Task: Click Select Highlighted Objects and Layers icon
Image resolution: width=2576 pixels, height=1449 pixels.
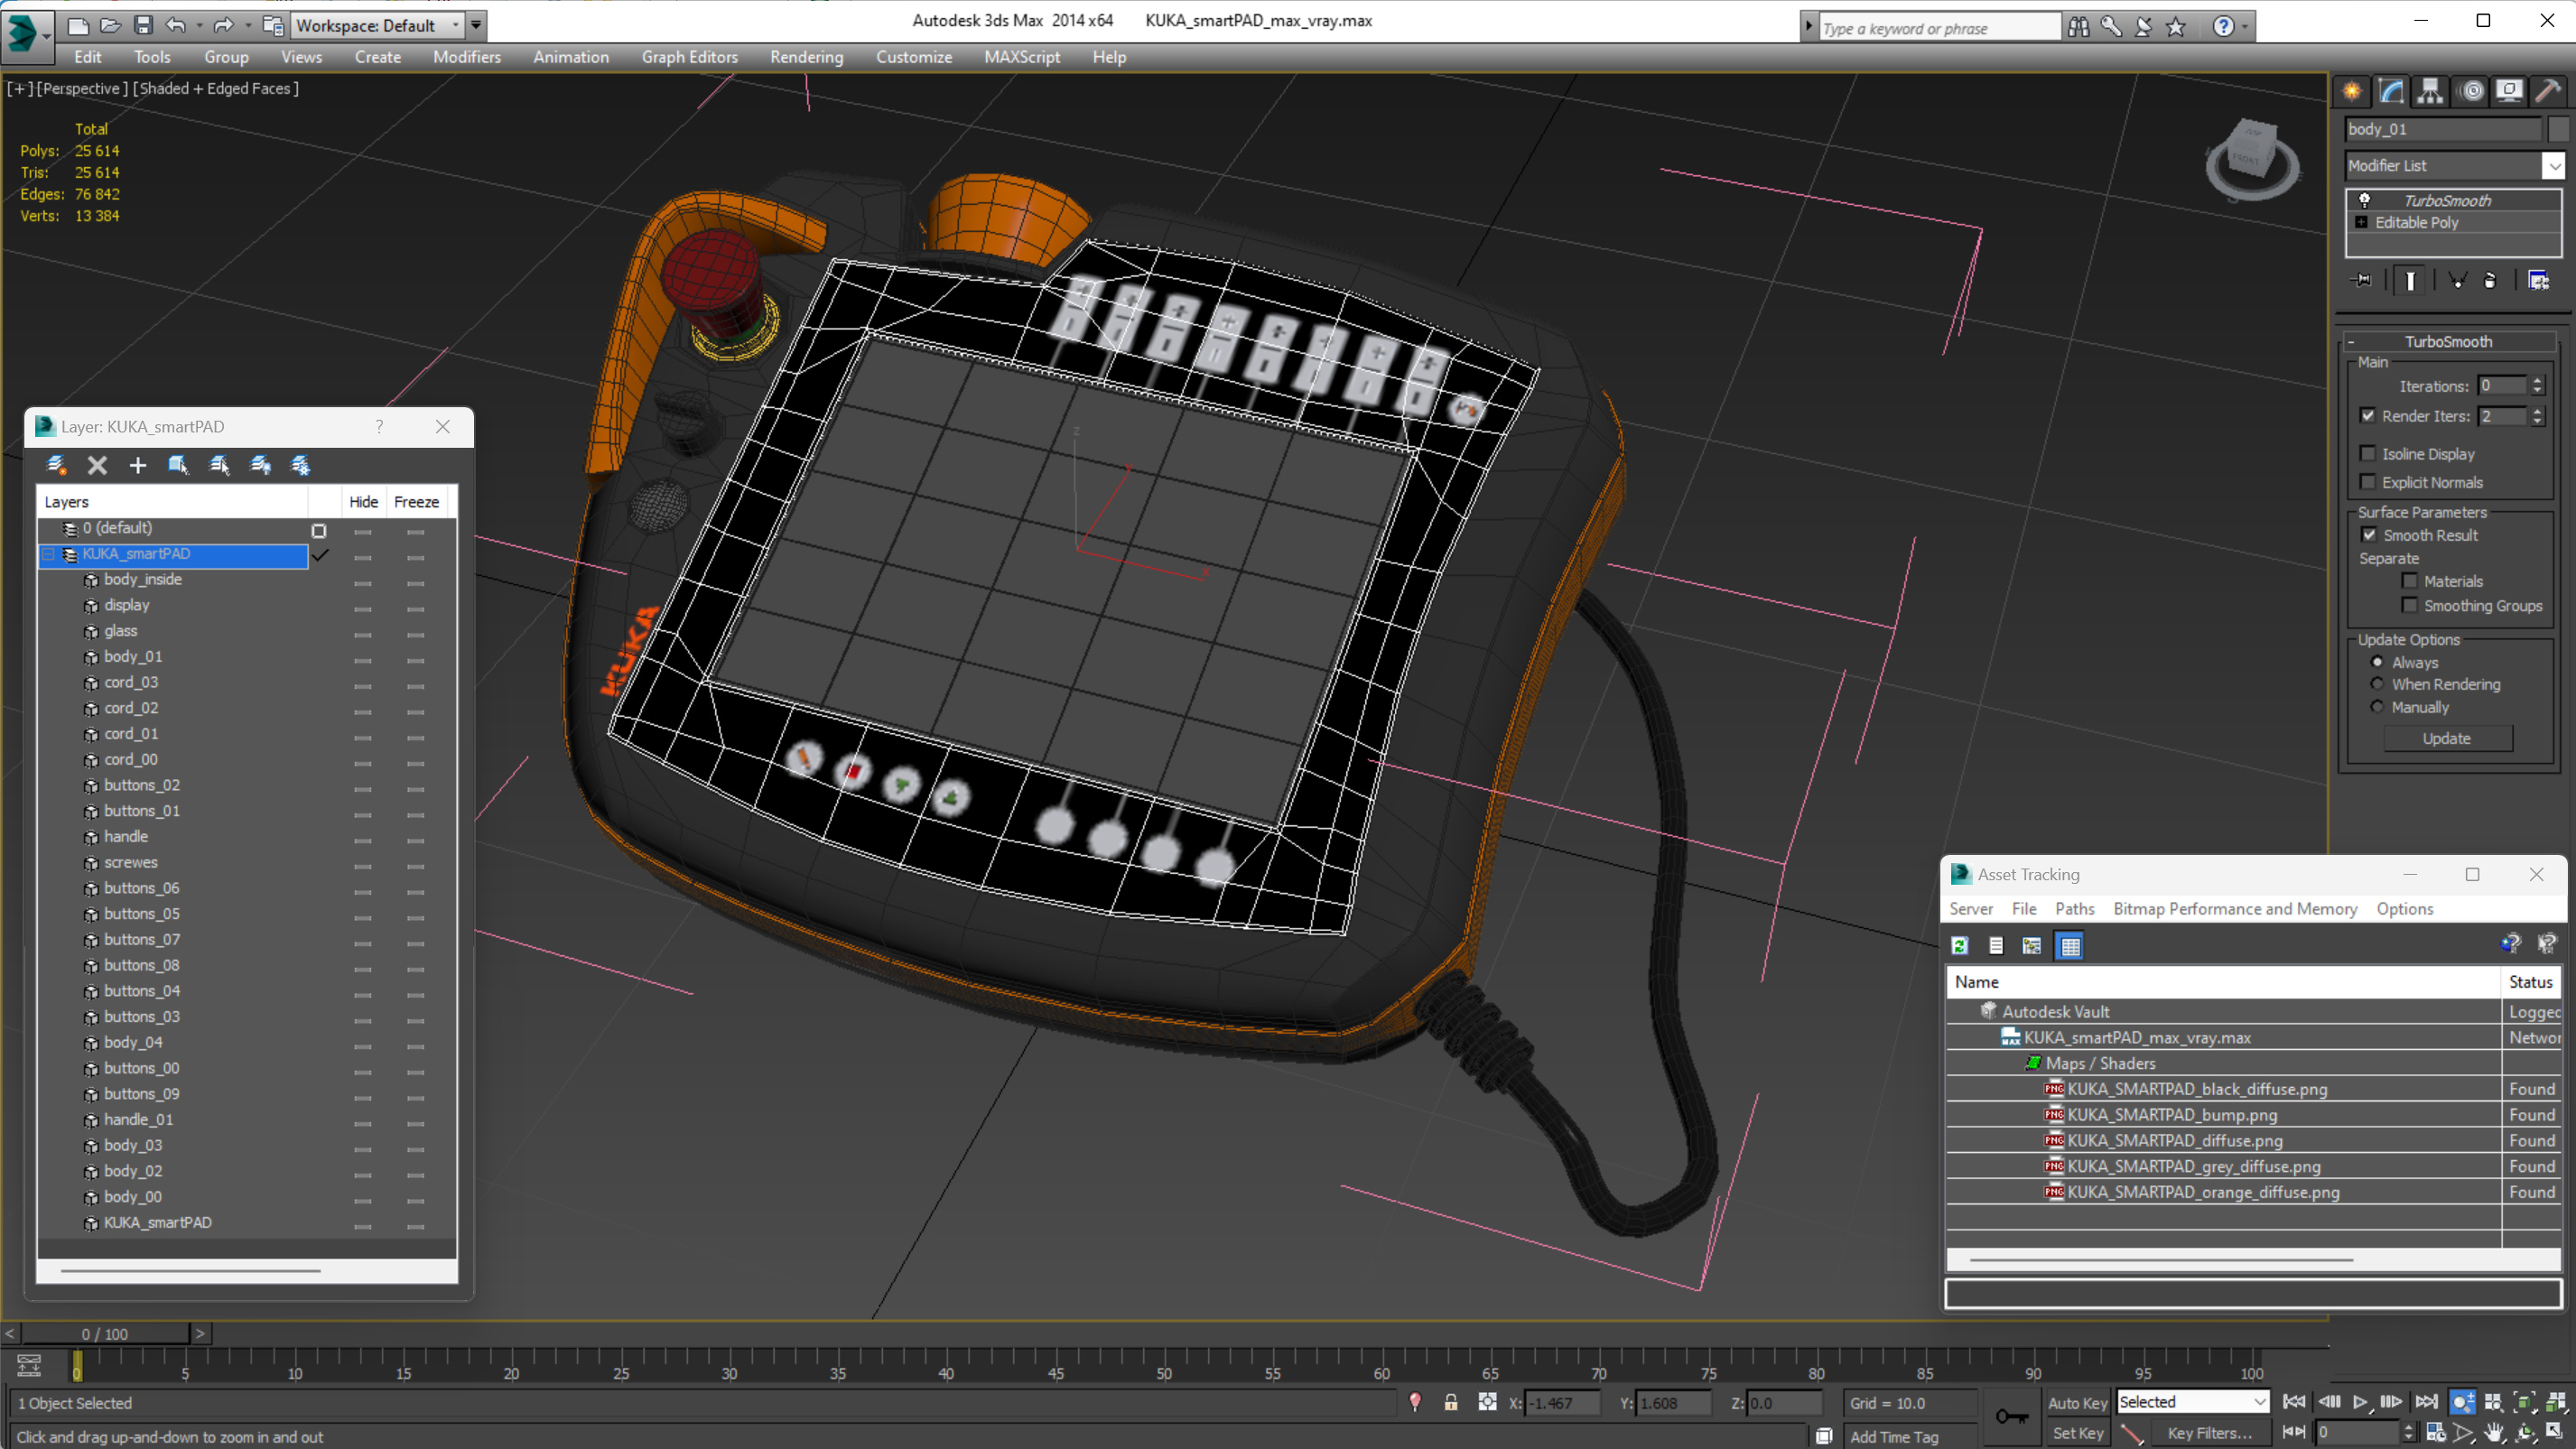Action: (179, 465)
